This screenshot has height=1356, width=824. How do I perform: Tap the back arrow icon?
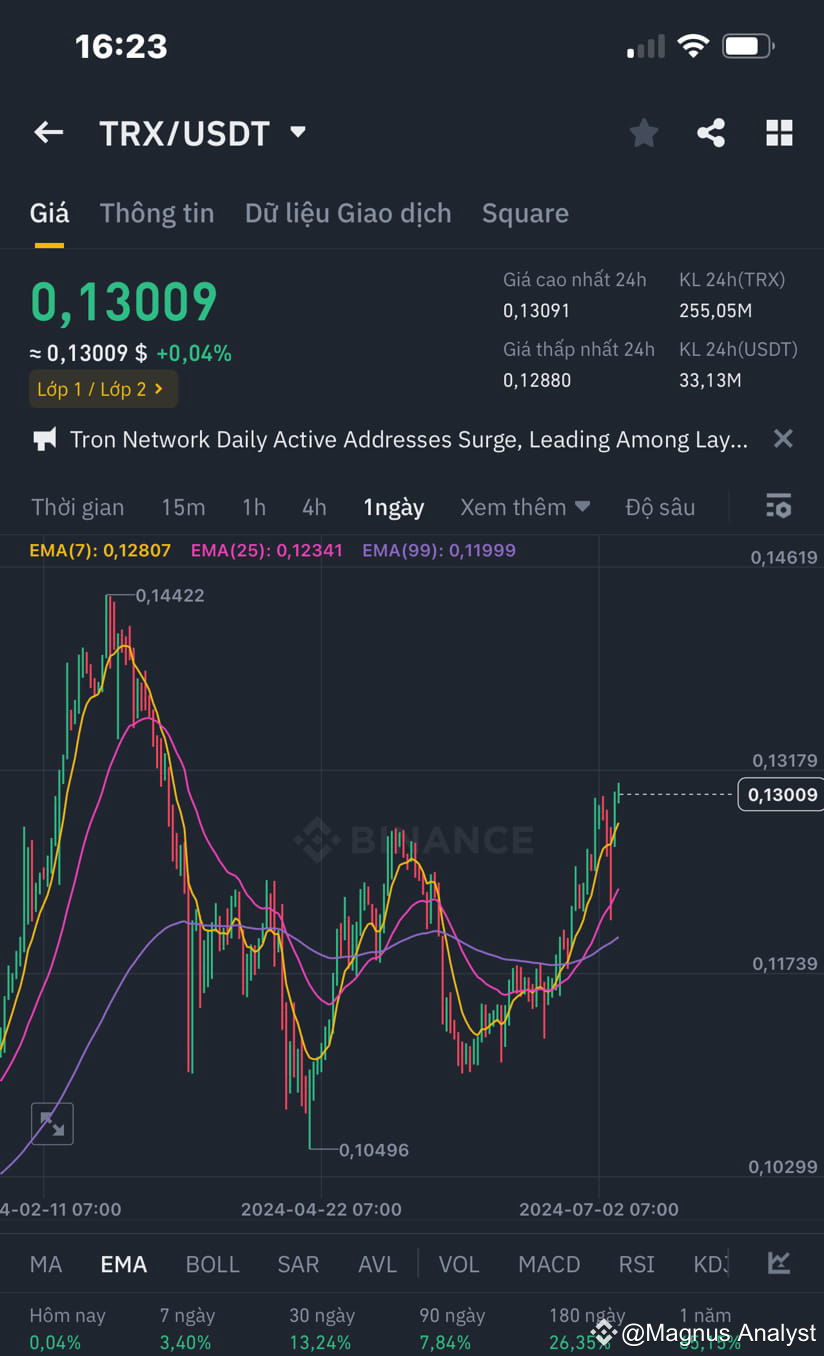click(x=49, y=132)
